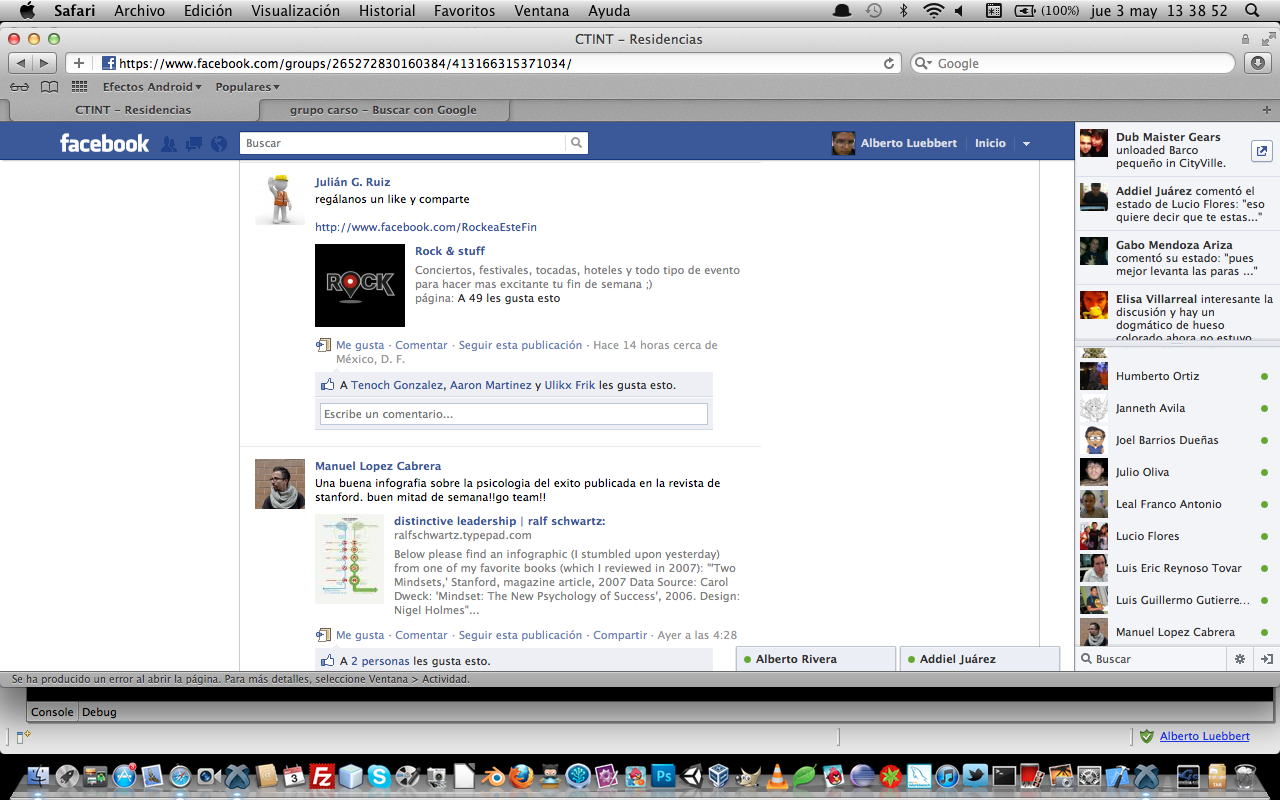Open Facebook friend requests icon
This screenshot has height=800, width=1280.
[169, 143]
